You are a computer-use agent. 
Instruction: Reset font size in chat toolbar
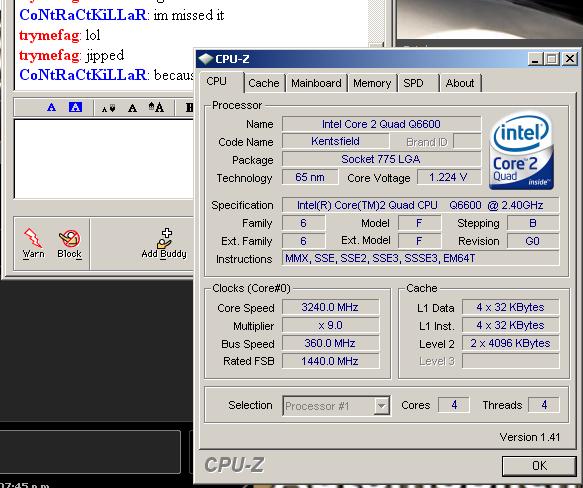coord(132,108)
